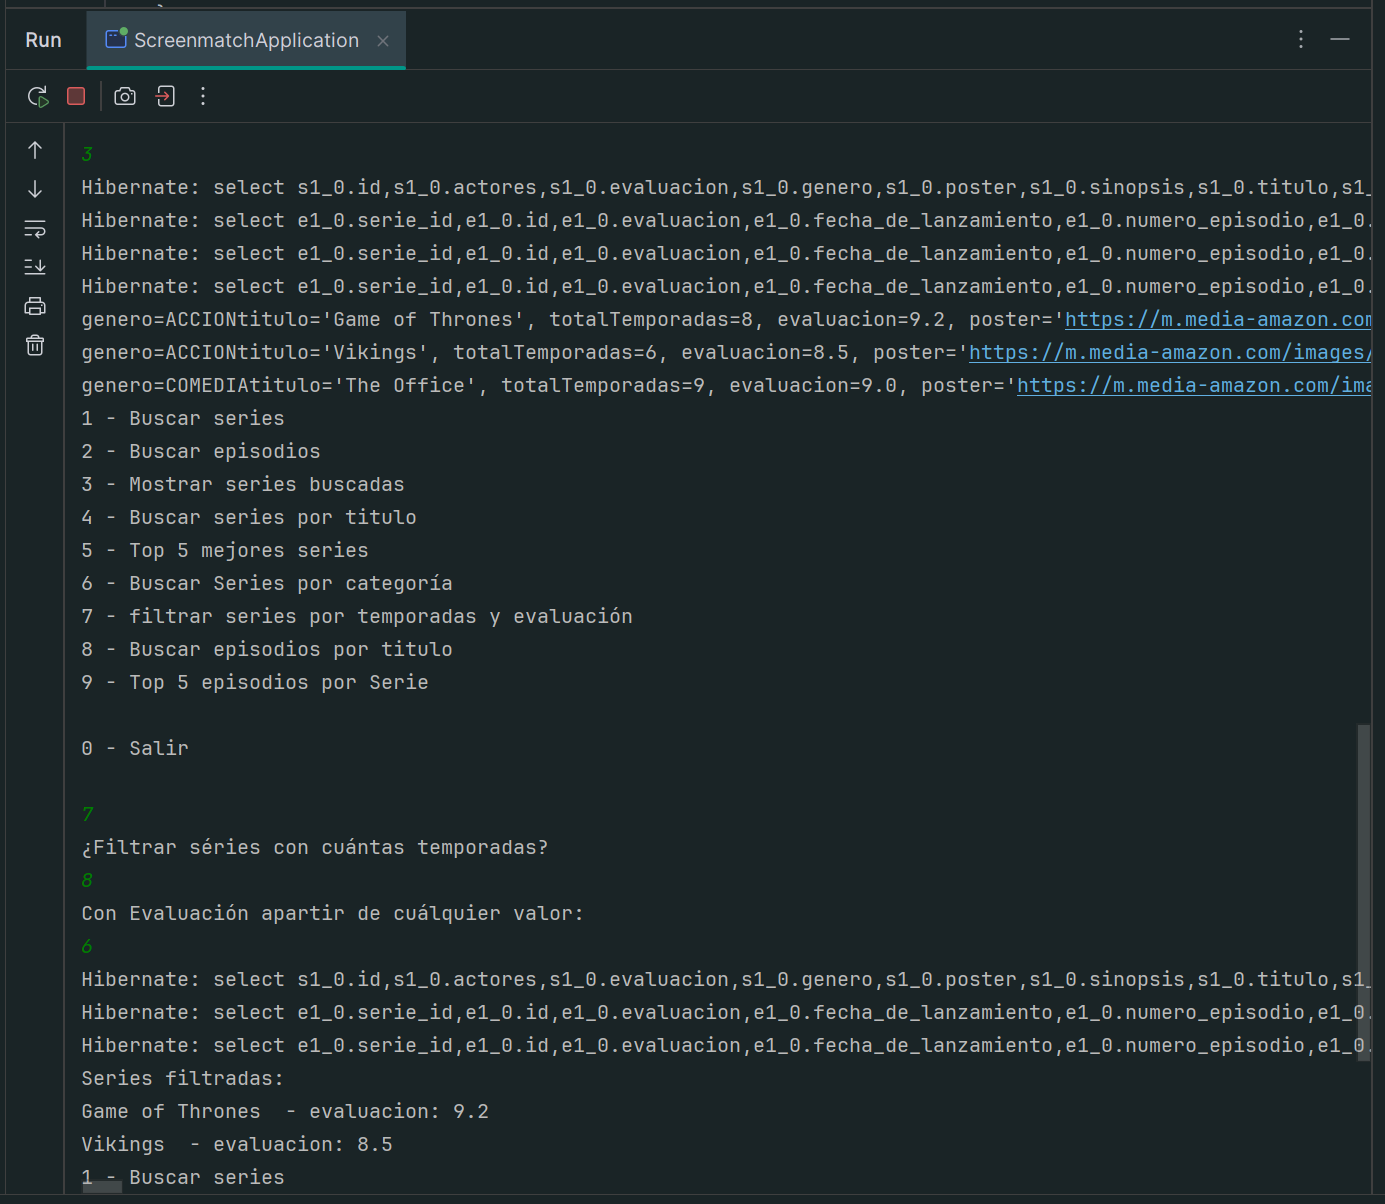Open The Office poster link

click(1193, 386)
